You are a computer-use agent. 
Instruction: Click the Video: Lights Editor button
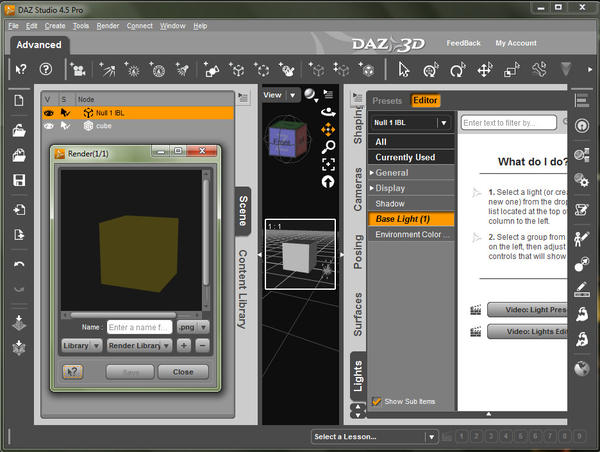click(x=527, y=331)
